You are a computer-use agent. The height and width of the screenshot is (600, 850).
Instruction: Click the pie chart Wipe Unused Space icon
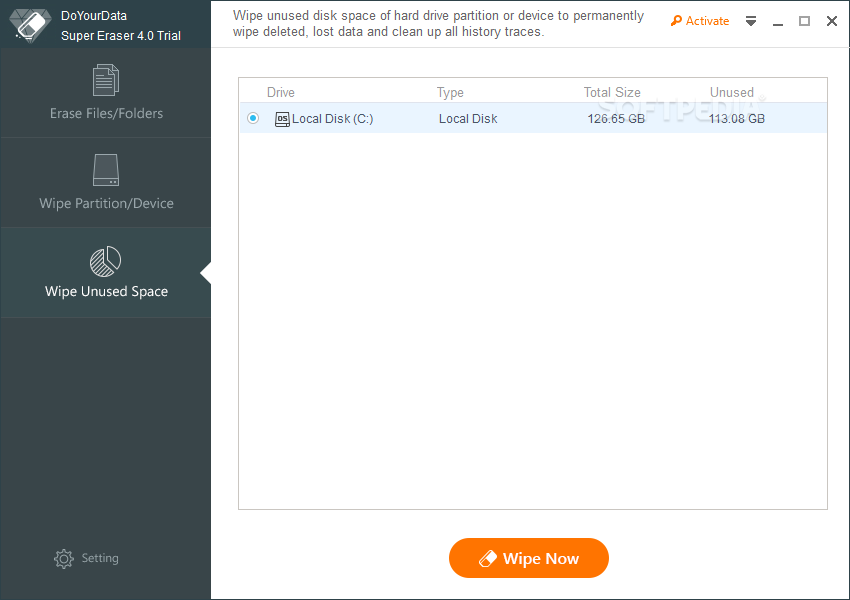105,261
